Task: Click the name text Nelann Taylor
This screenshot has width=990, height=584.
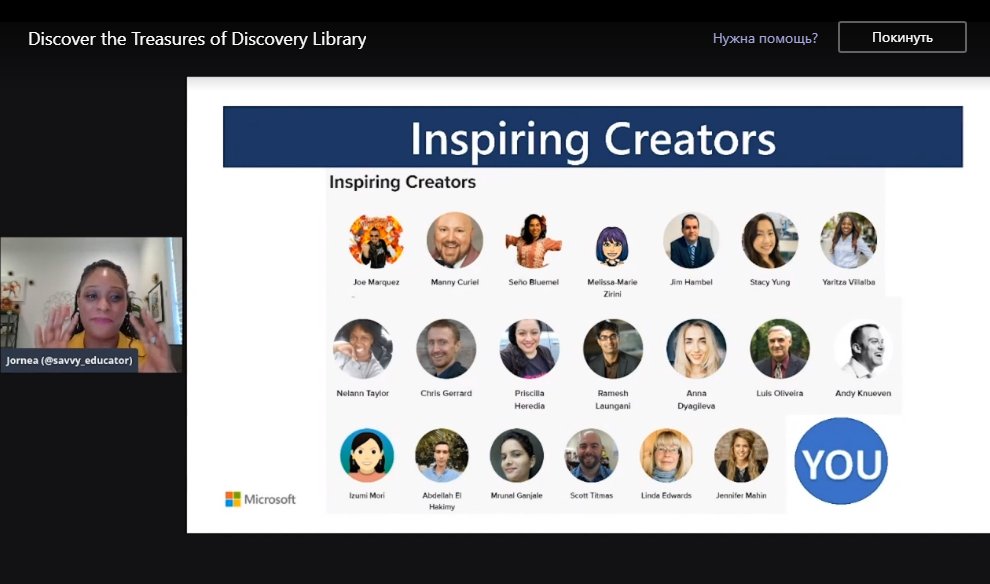Action: coord(362,393)
